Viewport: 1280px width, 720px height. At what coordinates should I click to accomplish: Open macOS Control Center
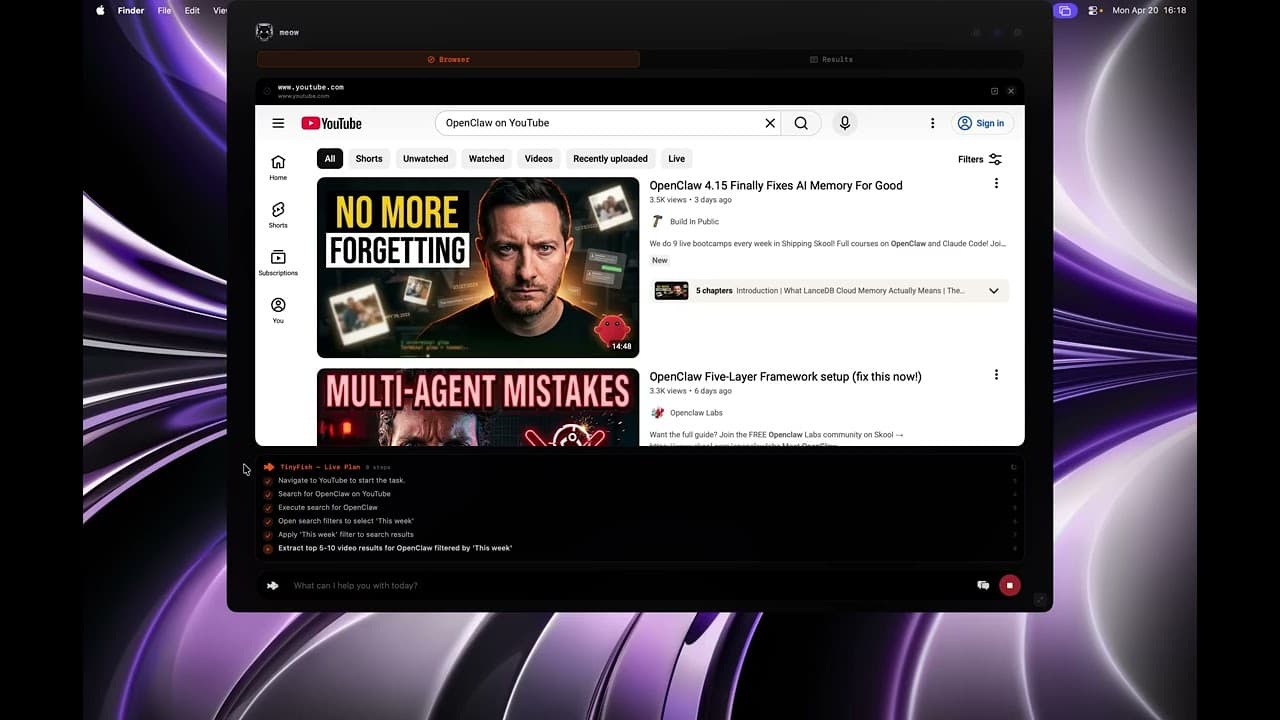point(1095,10)
